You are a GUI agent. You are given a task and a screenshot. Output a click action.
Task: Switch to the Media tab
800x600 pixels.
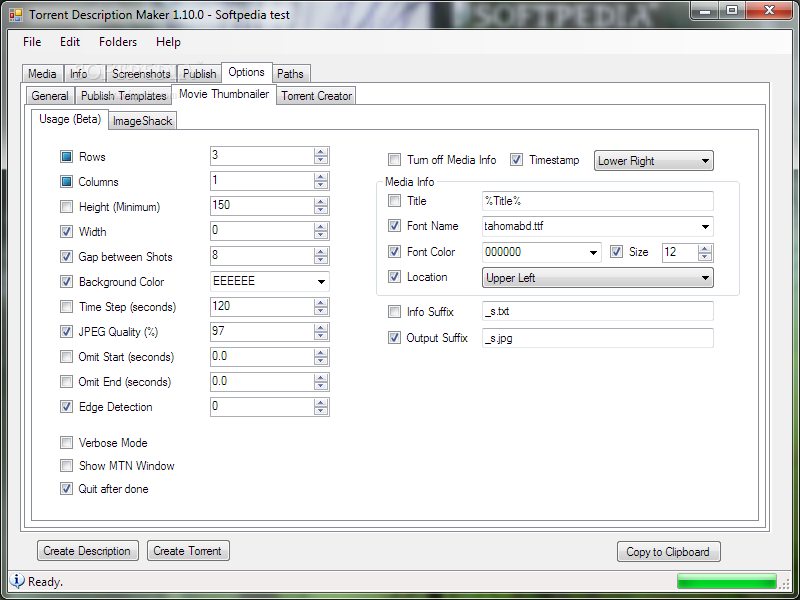(x=42, y=73)
